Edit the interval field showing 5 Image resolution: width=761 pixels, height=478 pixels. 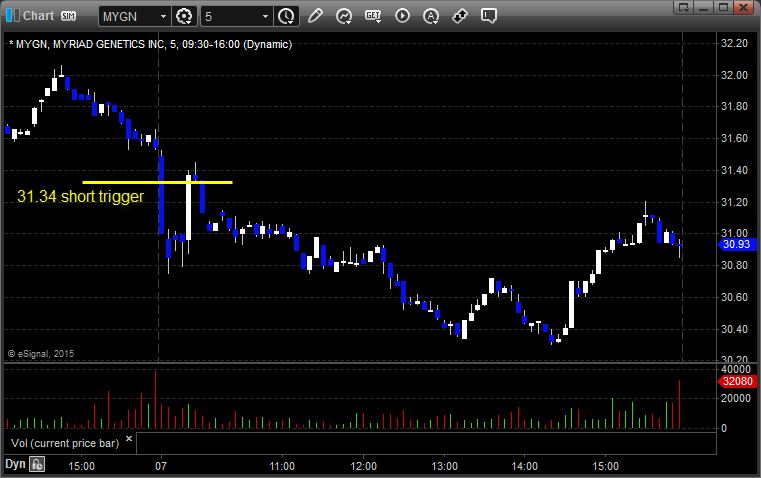coord(231,16)
